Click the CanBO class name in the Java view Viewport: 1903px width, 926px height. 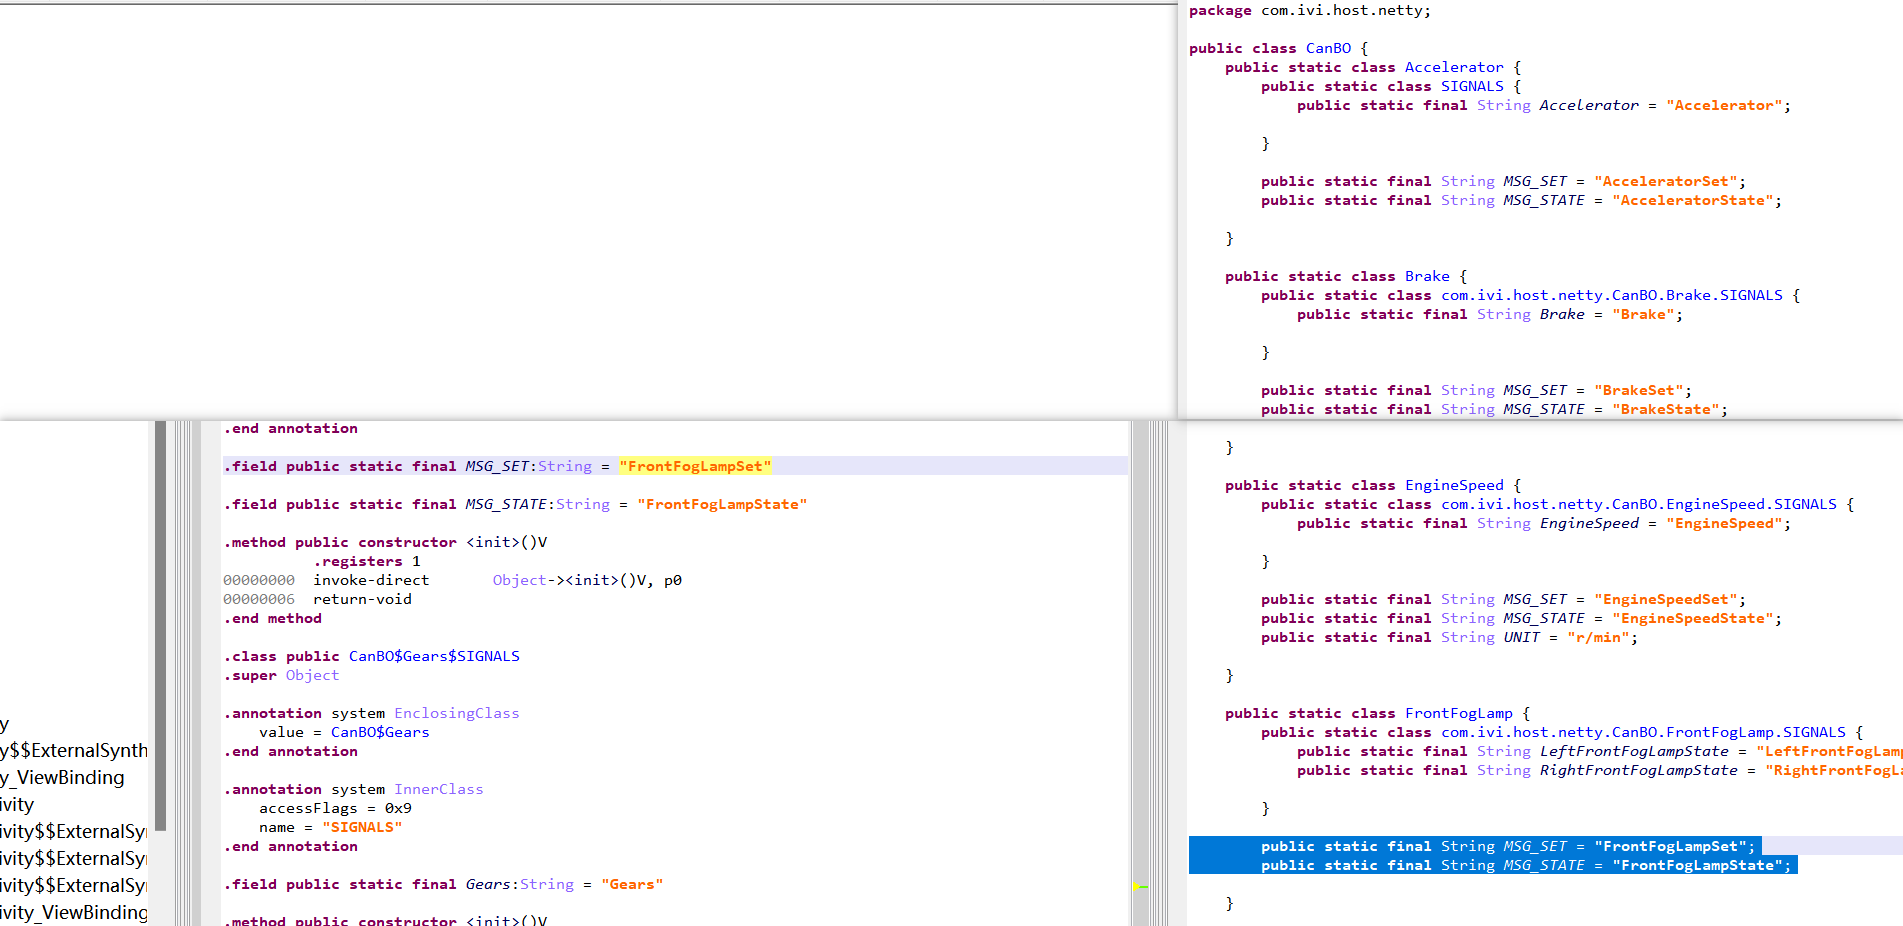[1328, 48]
